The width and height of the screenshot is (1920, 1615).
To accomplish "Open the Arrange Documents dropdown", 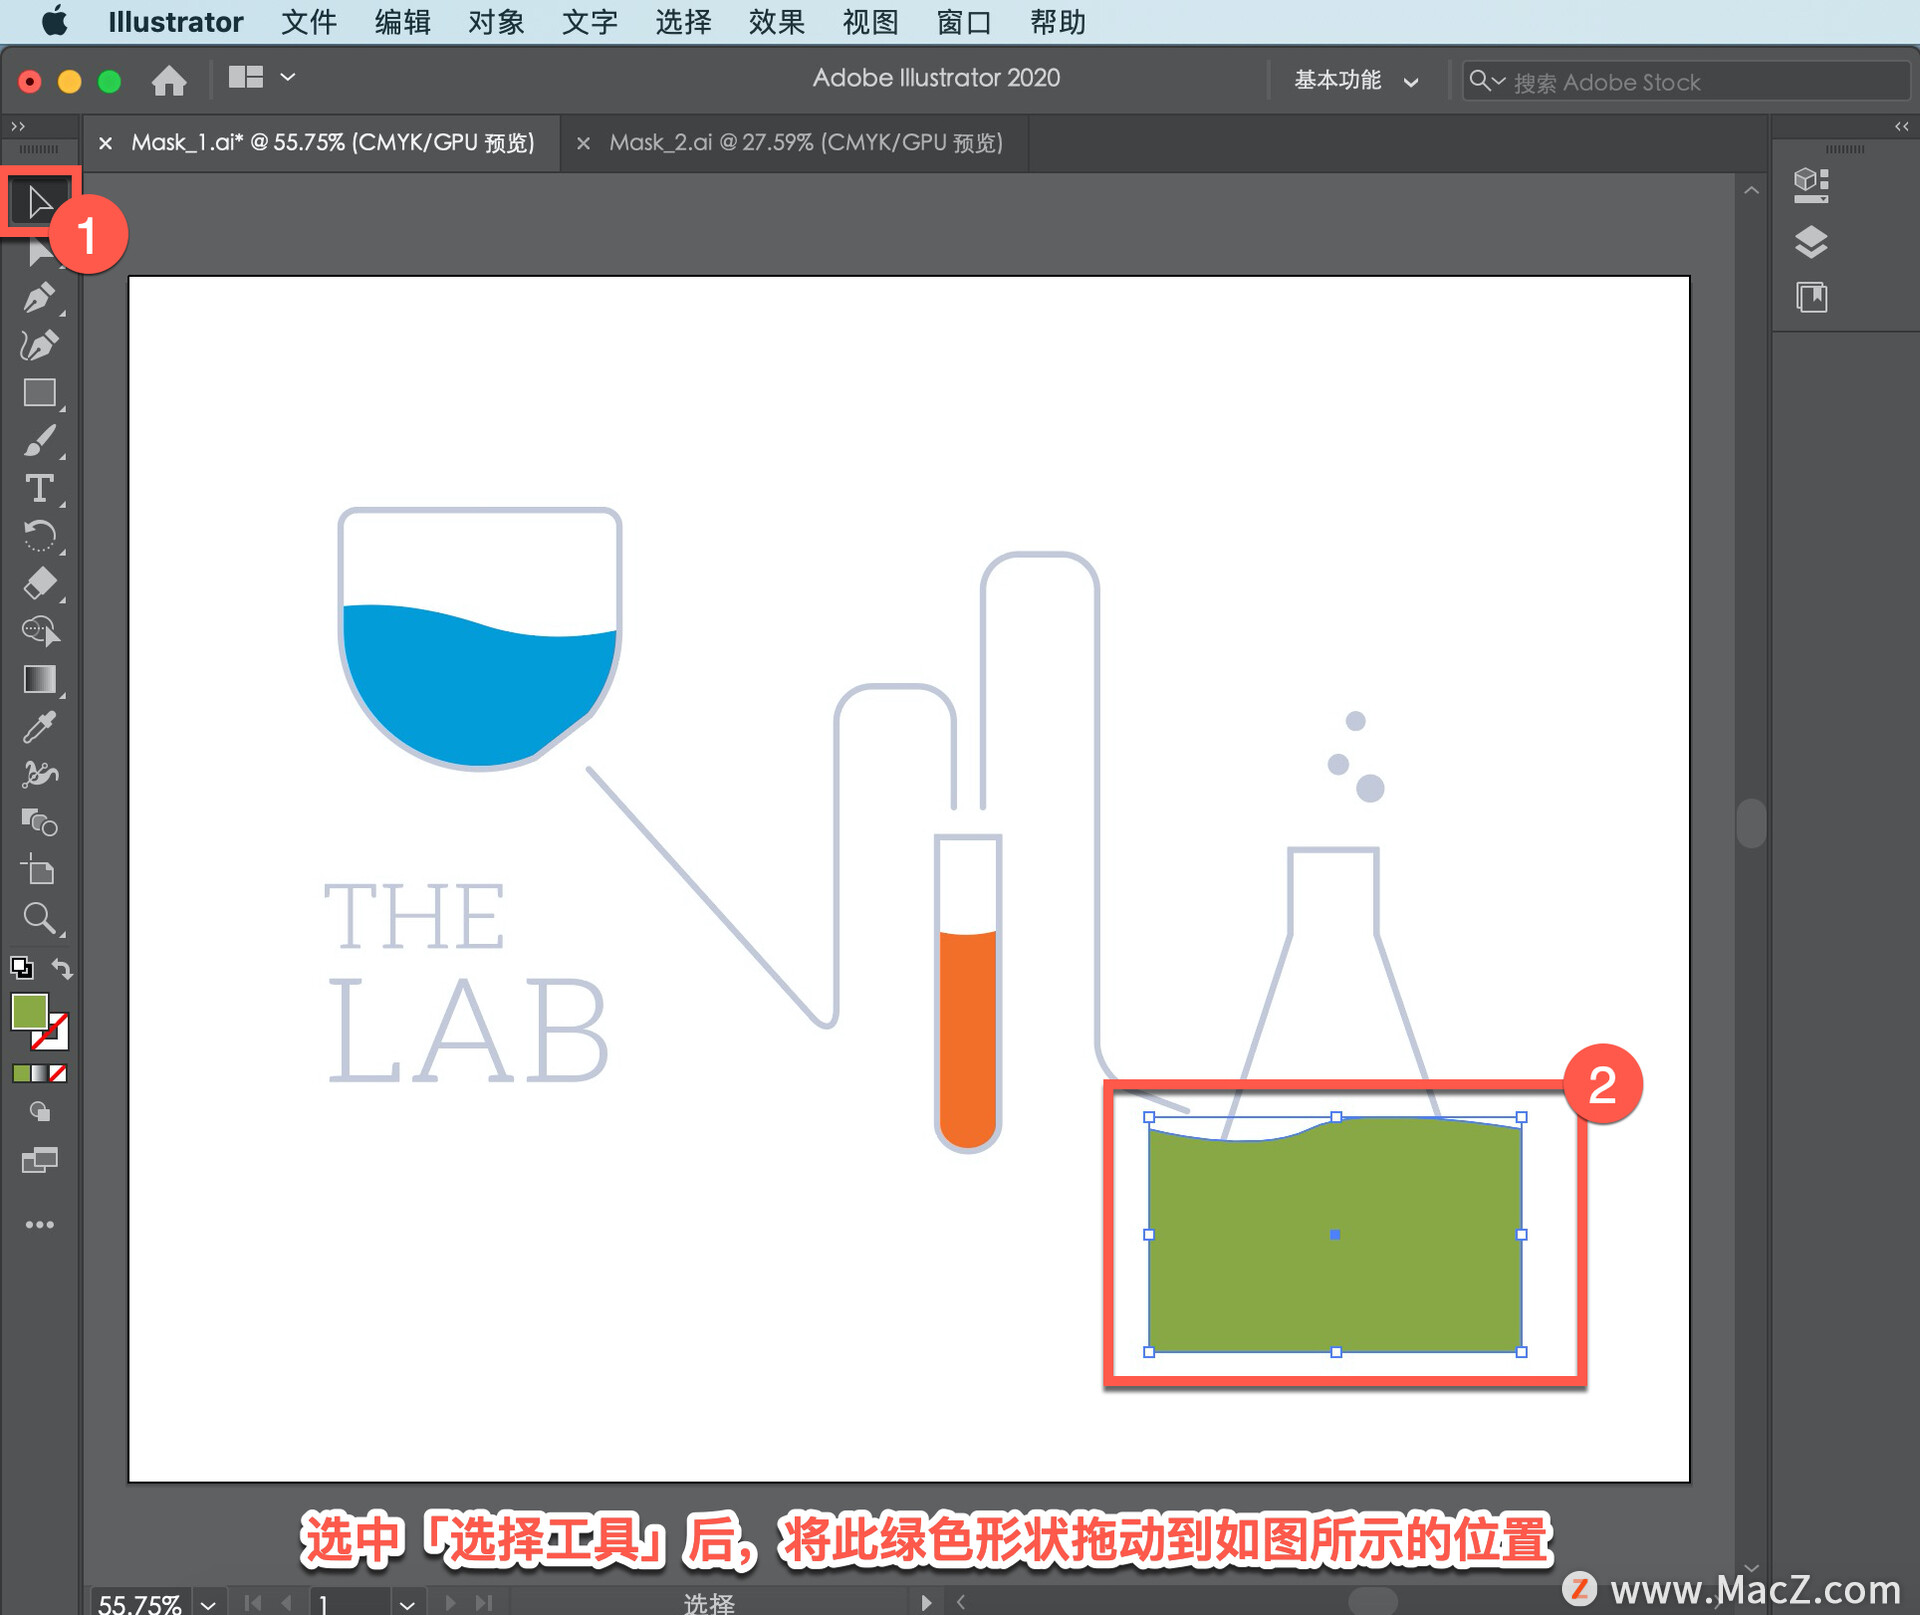I will [261, 77].
